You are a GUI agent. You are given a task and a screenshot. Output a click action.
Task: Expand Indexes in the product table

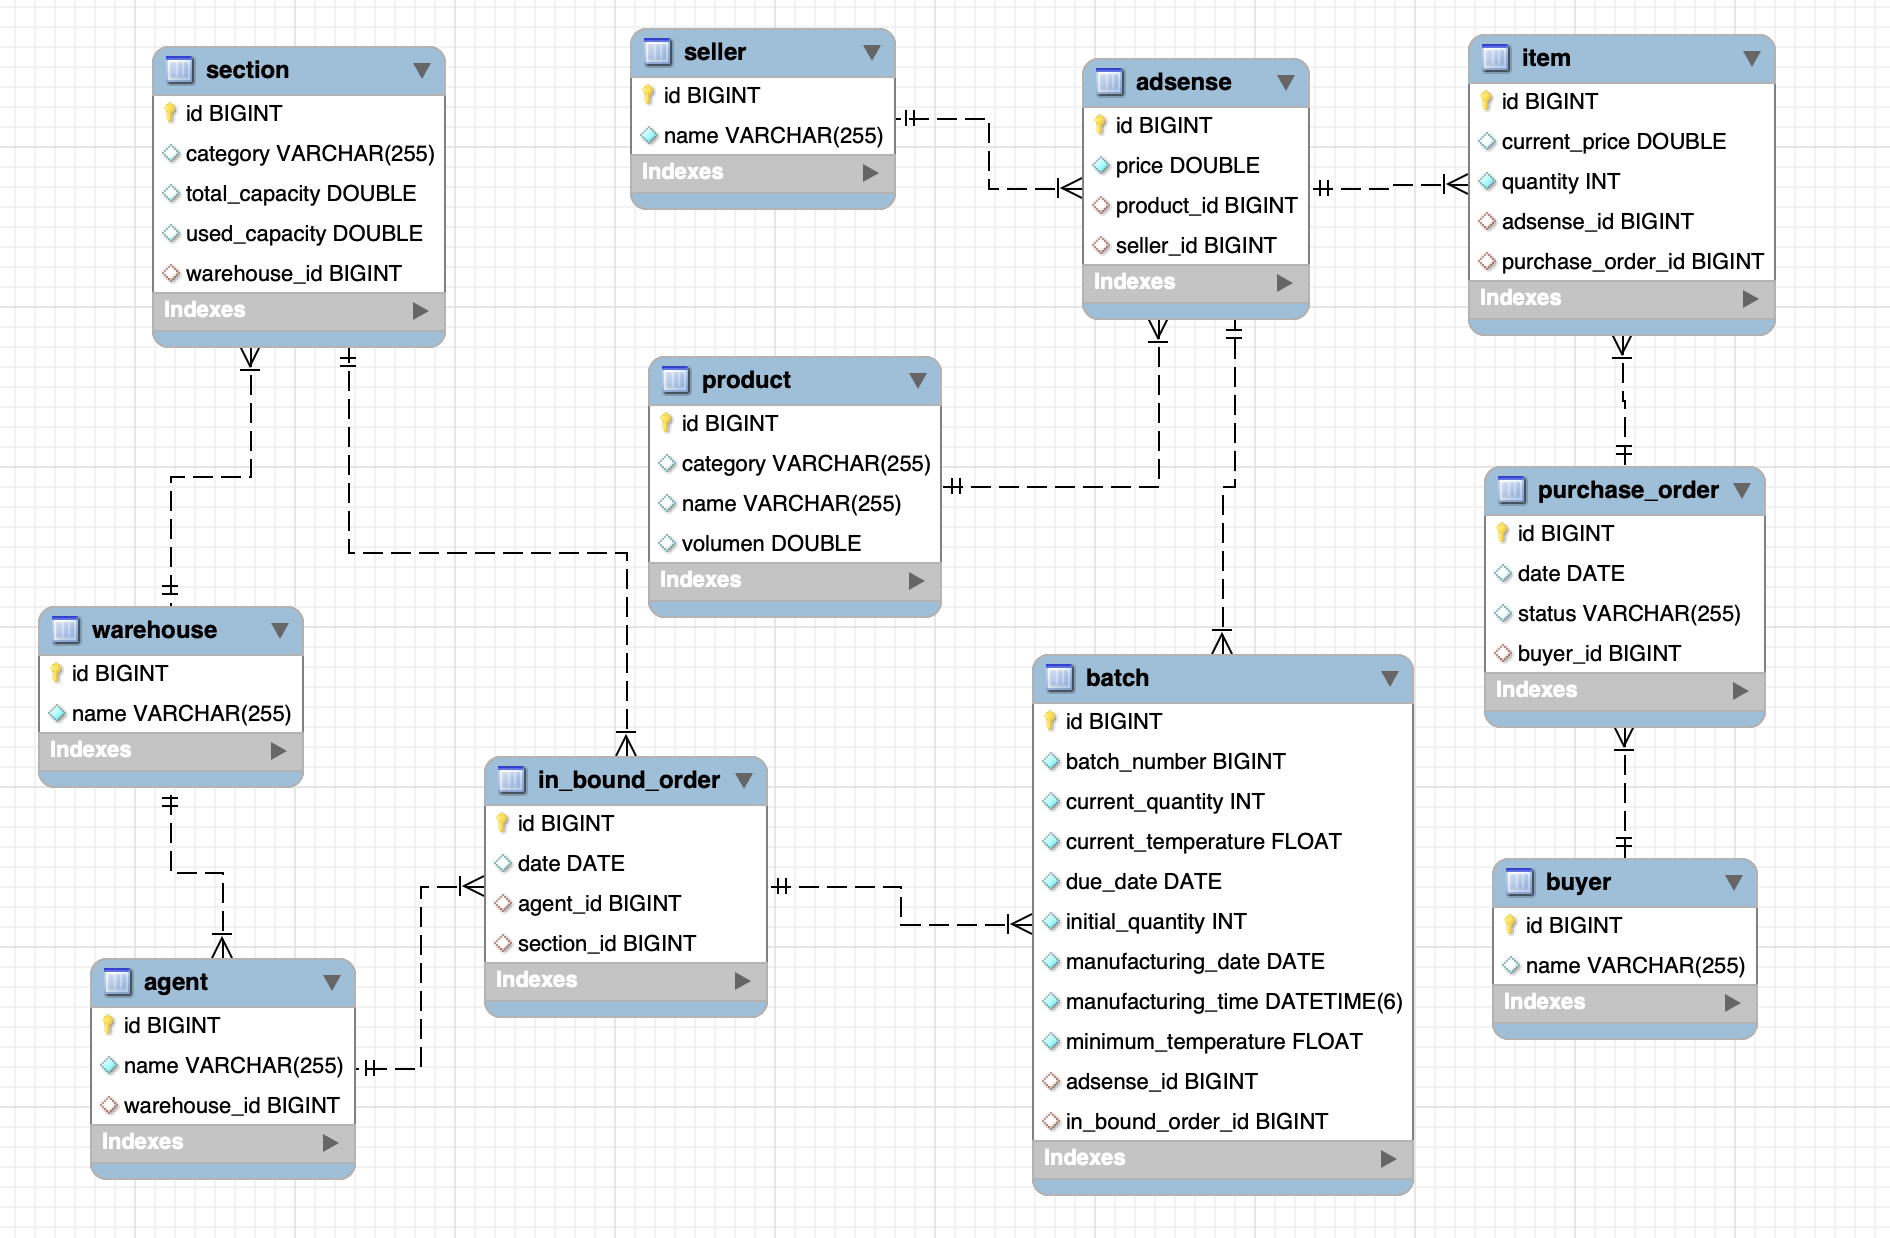coord(917,581)
